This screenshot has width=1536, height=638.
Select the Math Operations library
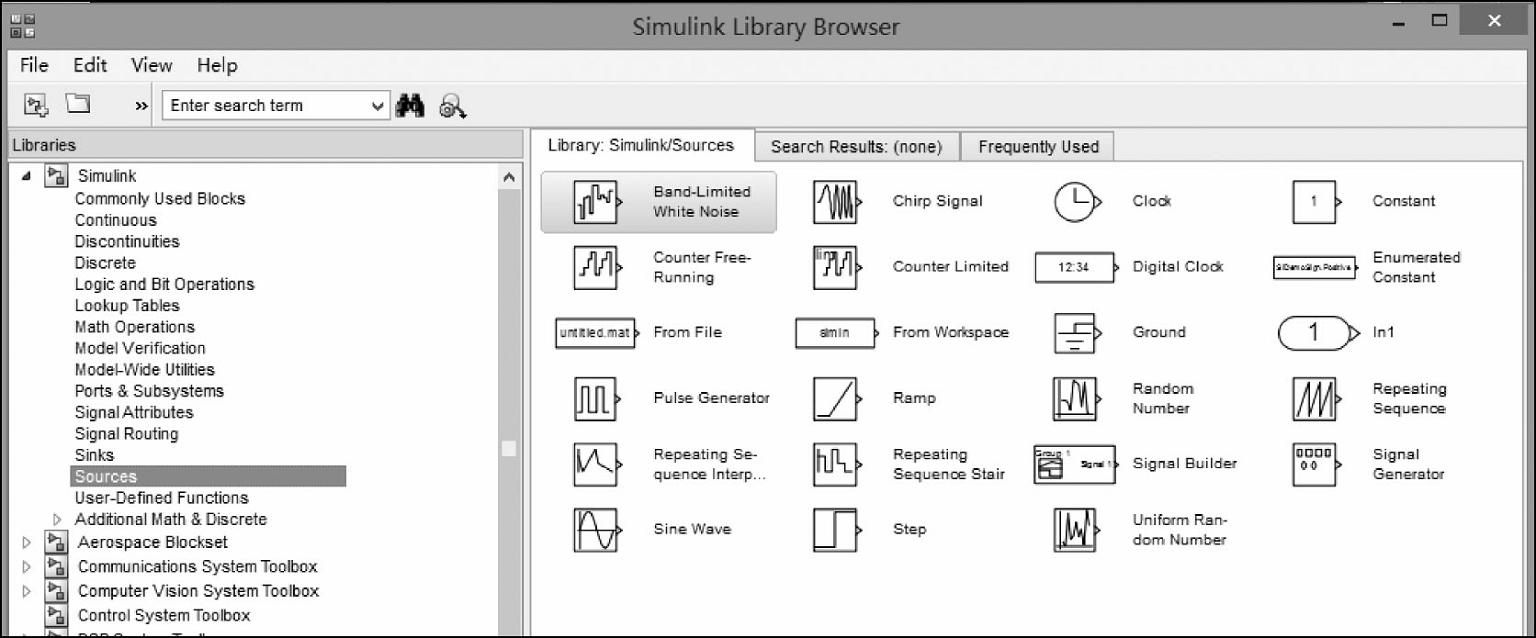(x=135, y=327)
